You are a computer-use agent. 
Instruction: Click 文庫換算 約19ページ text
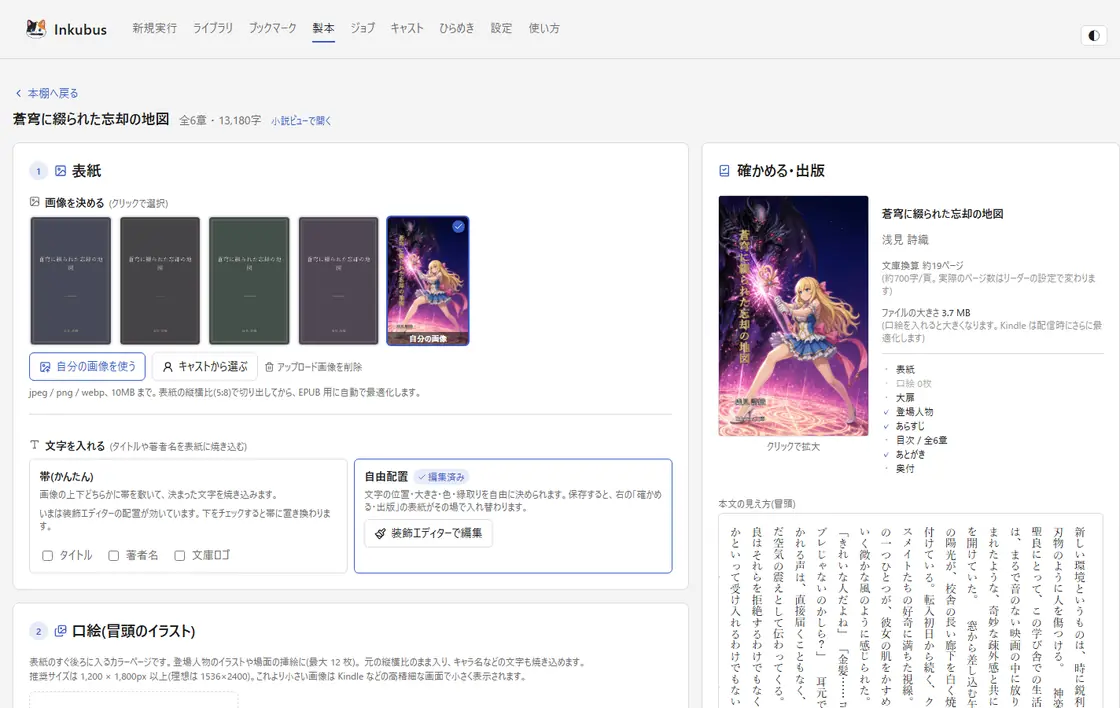click(923, 265)
